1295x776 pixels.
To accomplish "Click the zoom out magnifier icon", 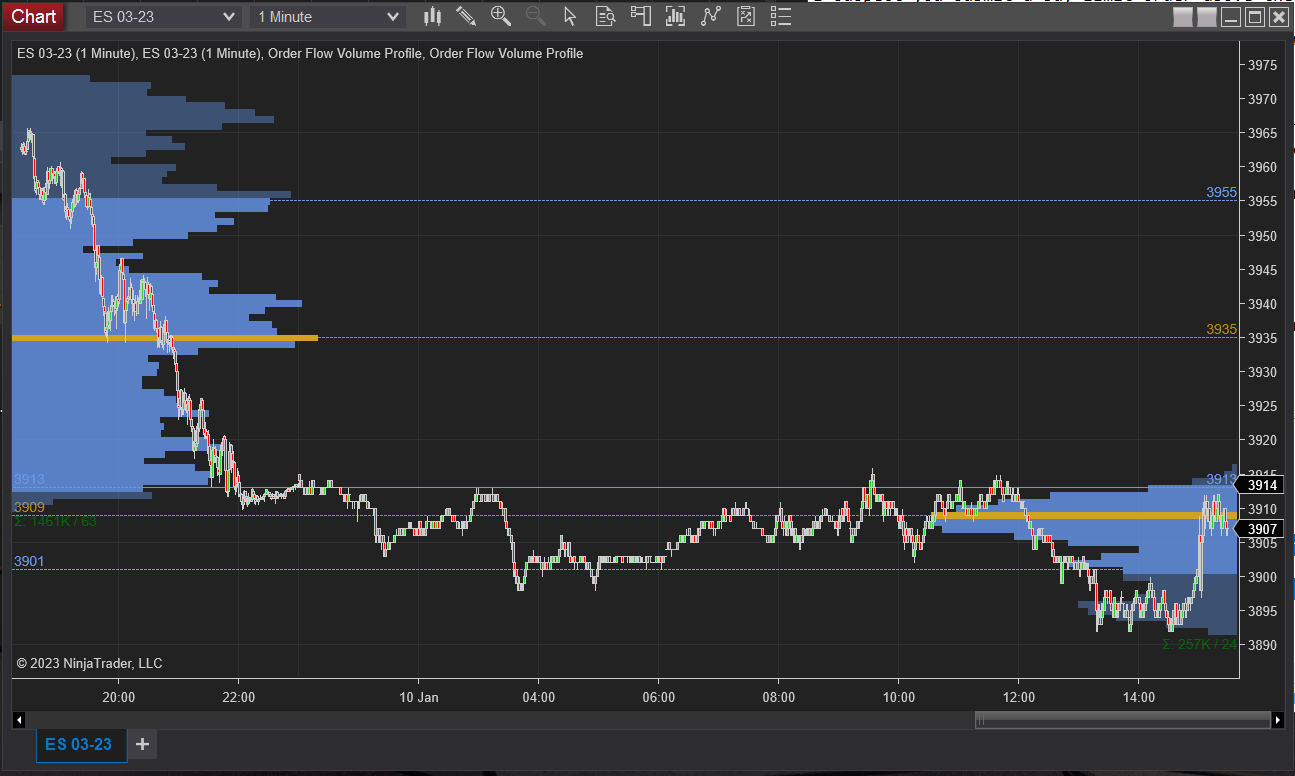I will 536,16.
